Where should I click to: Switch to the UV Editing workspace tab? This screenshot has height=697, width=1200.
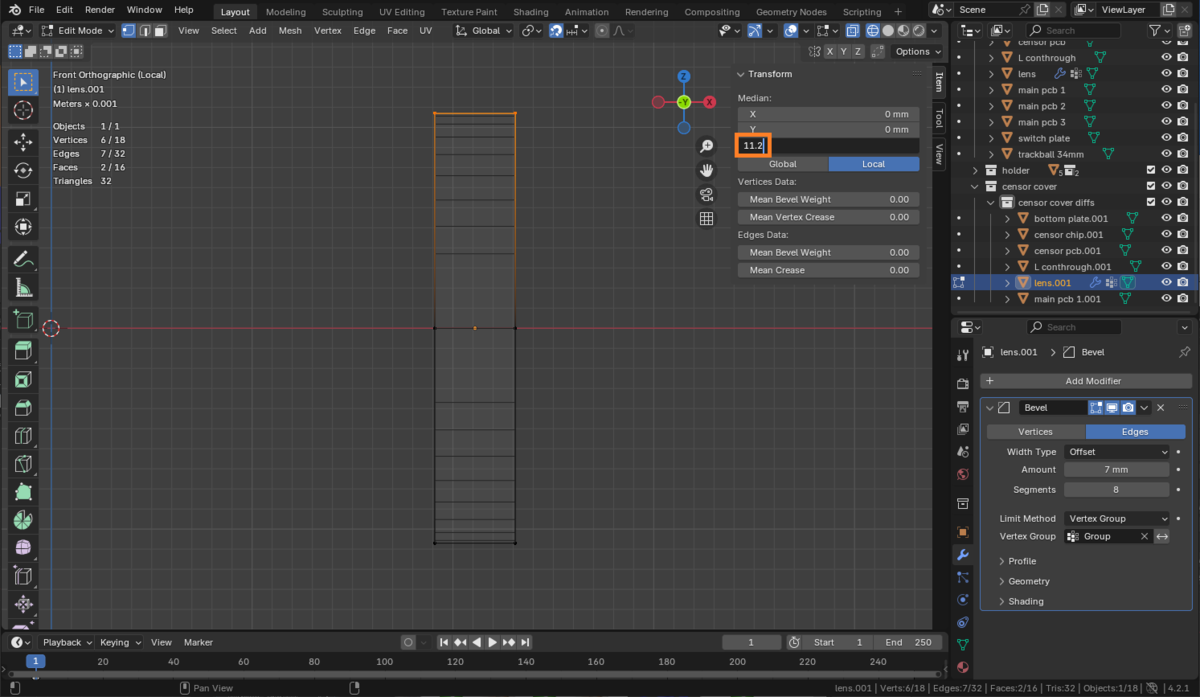pyautogui.click(x=401, y=12)
